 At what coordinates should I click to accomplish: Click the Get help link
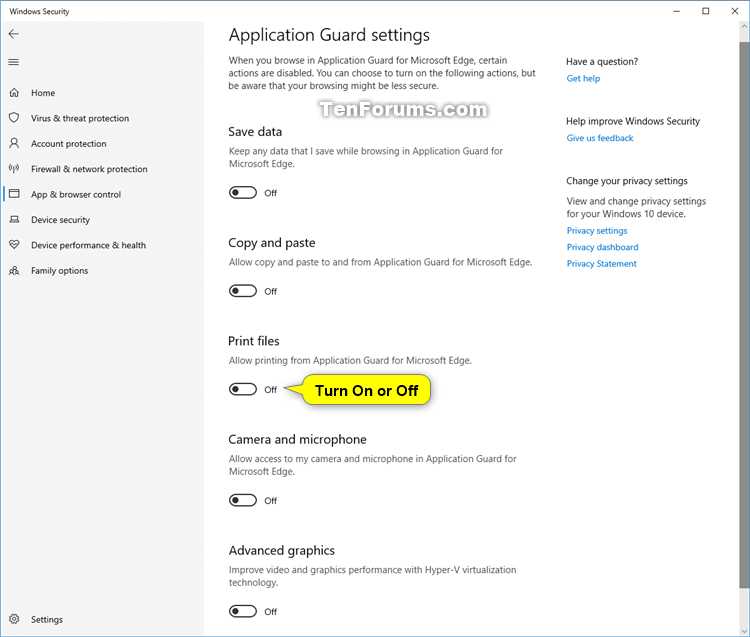click(x=583, y=78)
